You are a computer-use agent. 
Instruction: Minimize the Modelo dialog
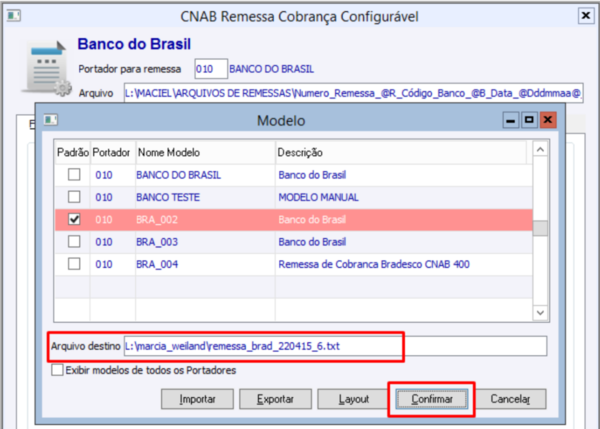point(510,121)
